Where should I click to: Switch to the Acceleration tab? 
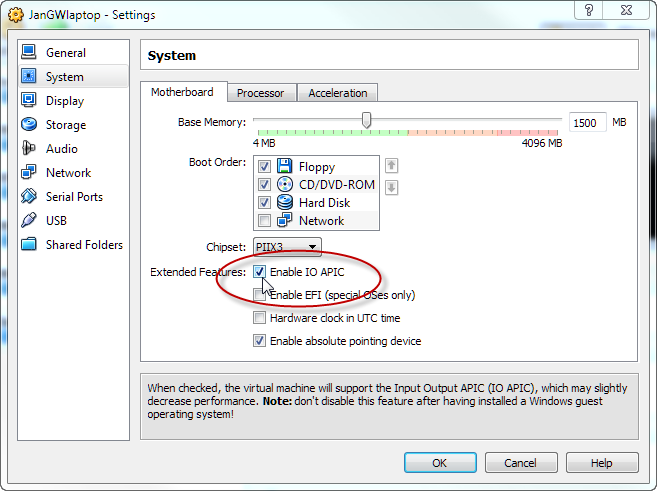337,93
